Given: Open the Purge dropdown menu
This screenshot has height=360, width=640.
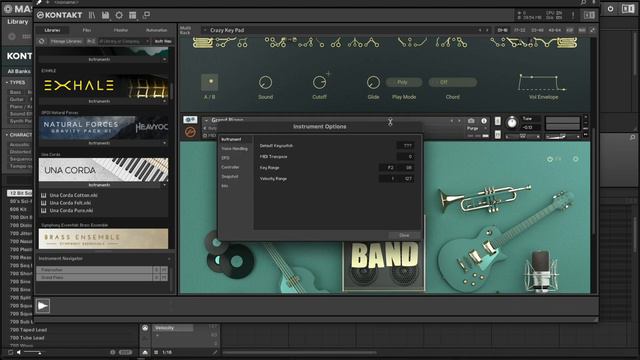Looking at the screenshot, I should pos(477,129).
